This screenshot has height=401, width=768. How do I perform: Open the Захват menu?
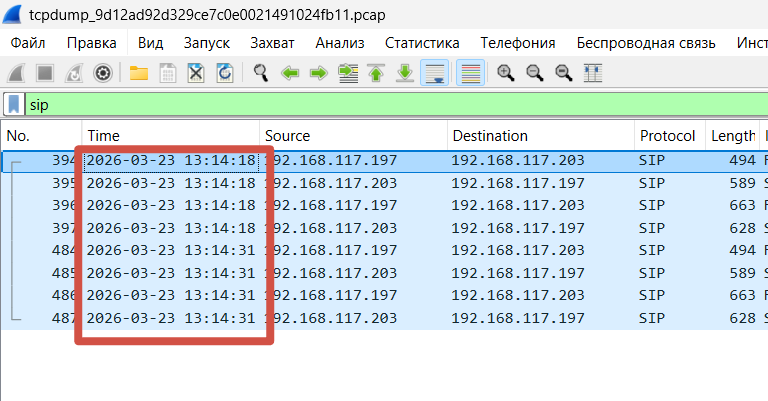pyautogui.click(x=272, y=43)
